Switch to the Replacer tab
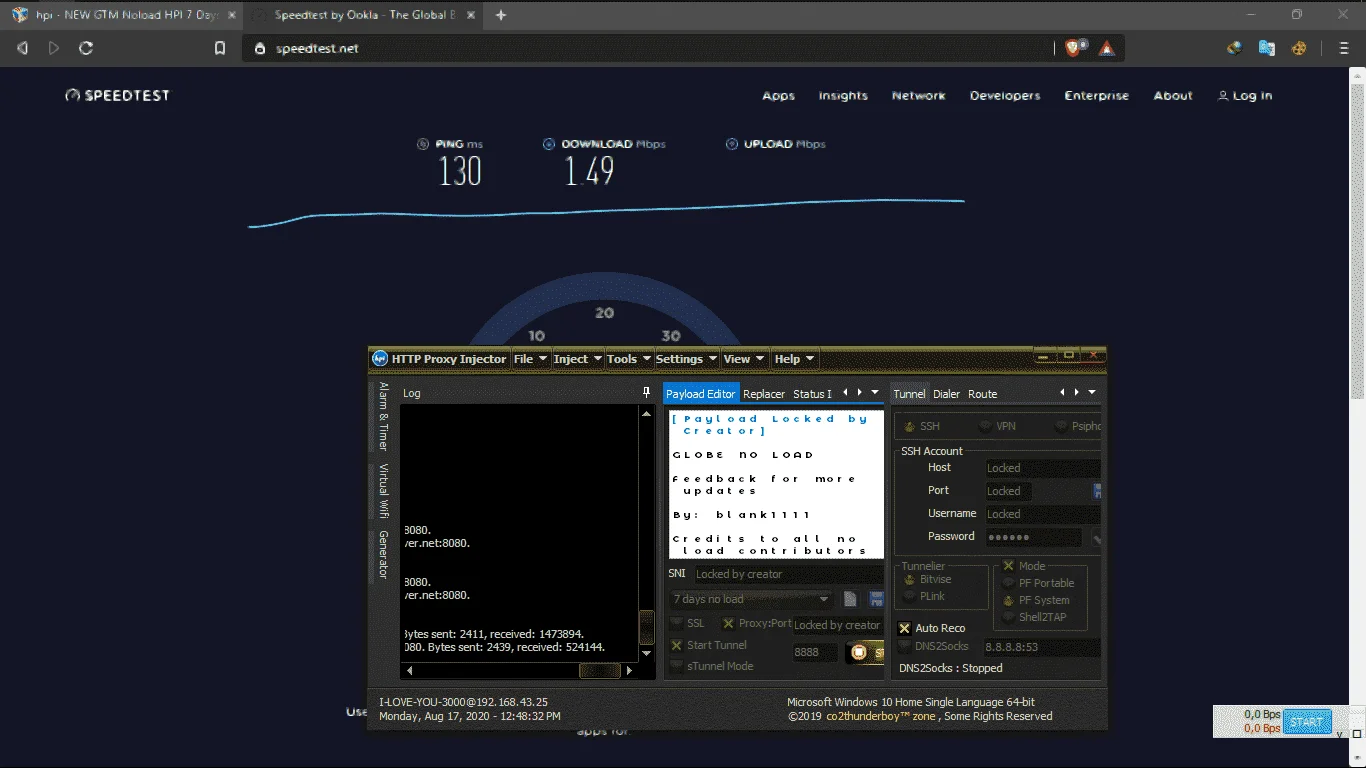 [x=764, y=394]
